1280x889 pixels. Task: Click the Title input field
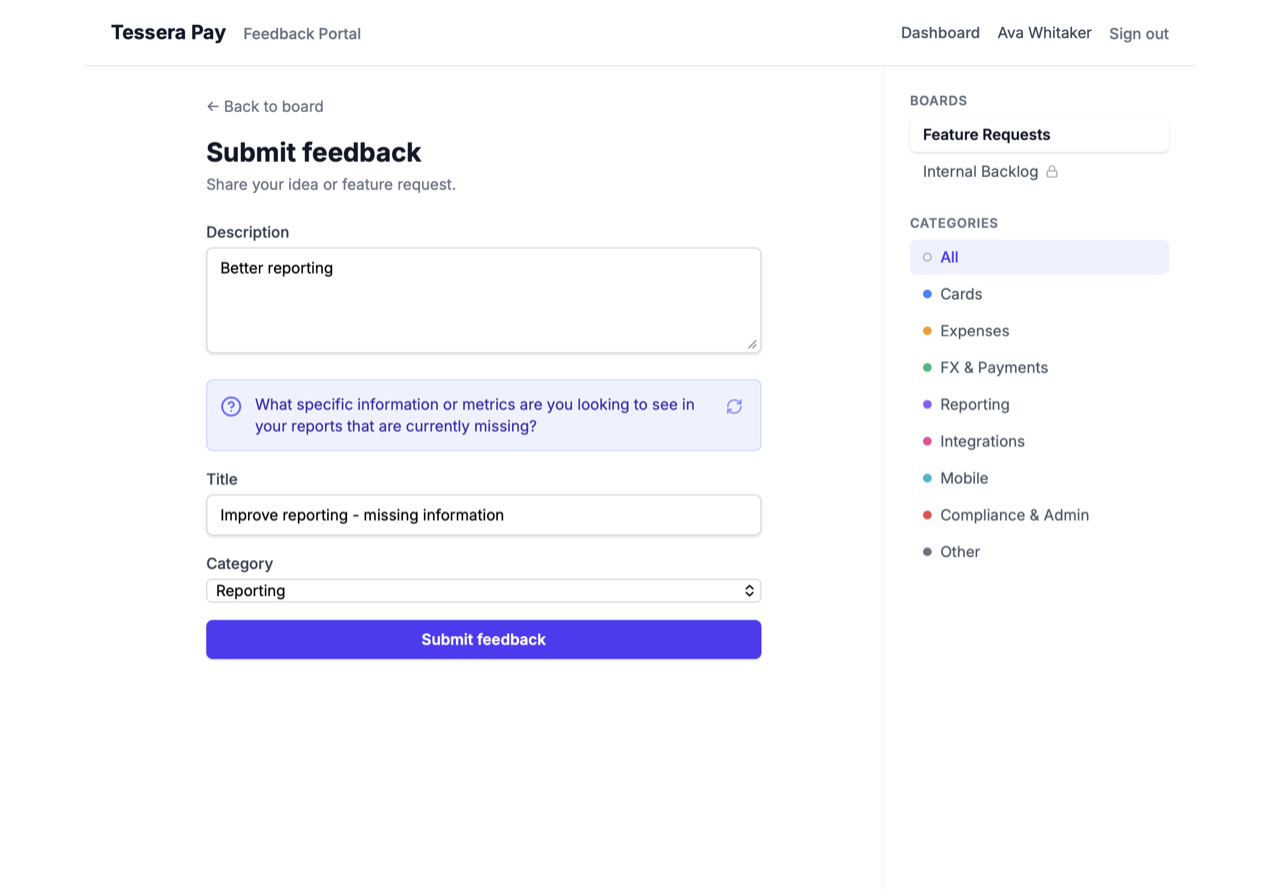(x=483, y=515)
